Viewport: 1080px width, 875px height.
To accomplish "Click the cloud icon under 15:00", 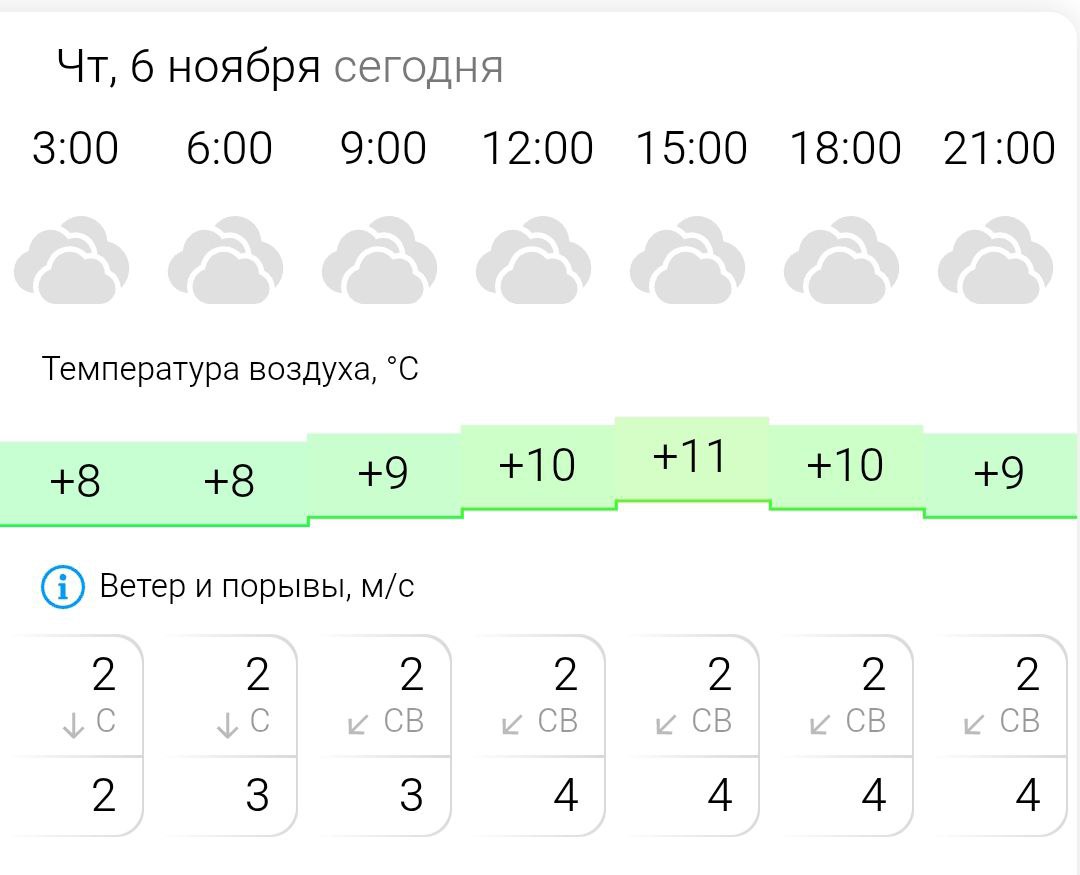I will 688,261.
